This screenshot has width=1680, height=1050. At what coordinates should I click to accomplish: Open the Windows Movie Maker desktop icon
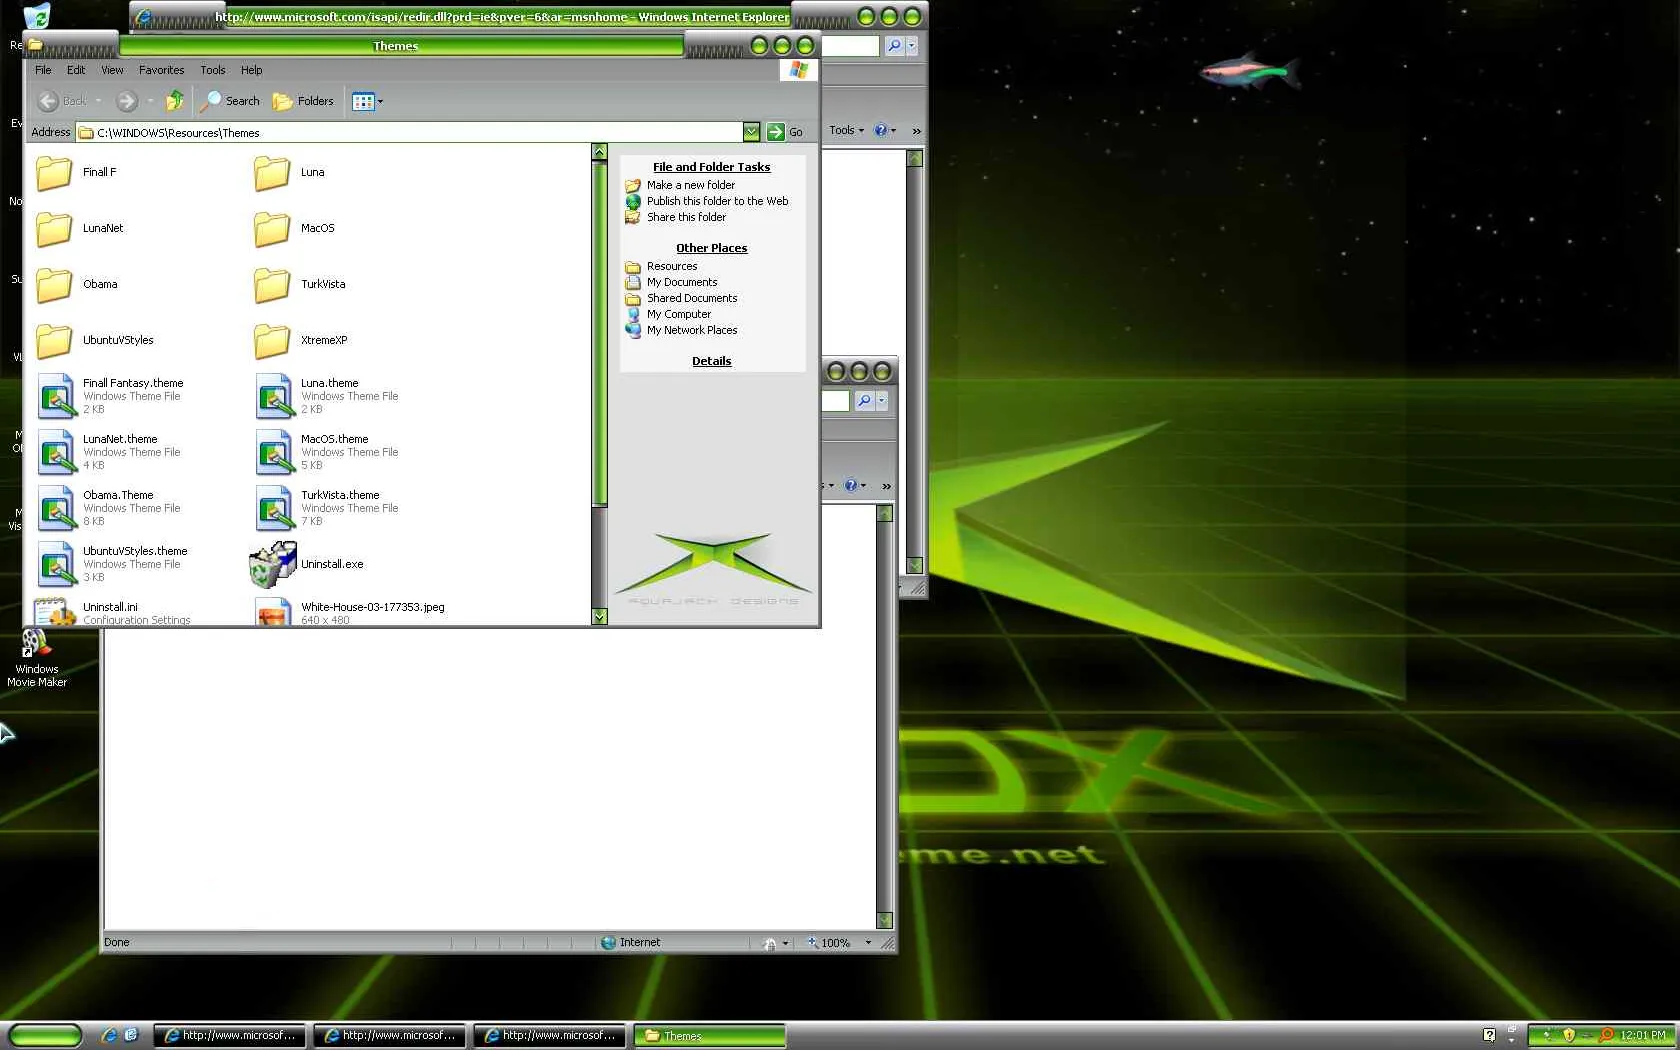tap(37, 657)
